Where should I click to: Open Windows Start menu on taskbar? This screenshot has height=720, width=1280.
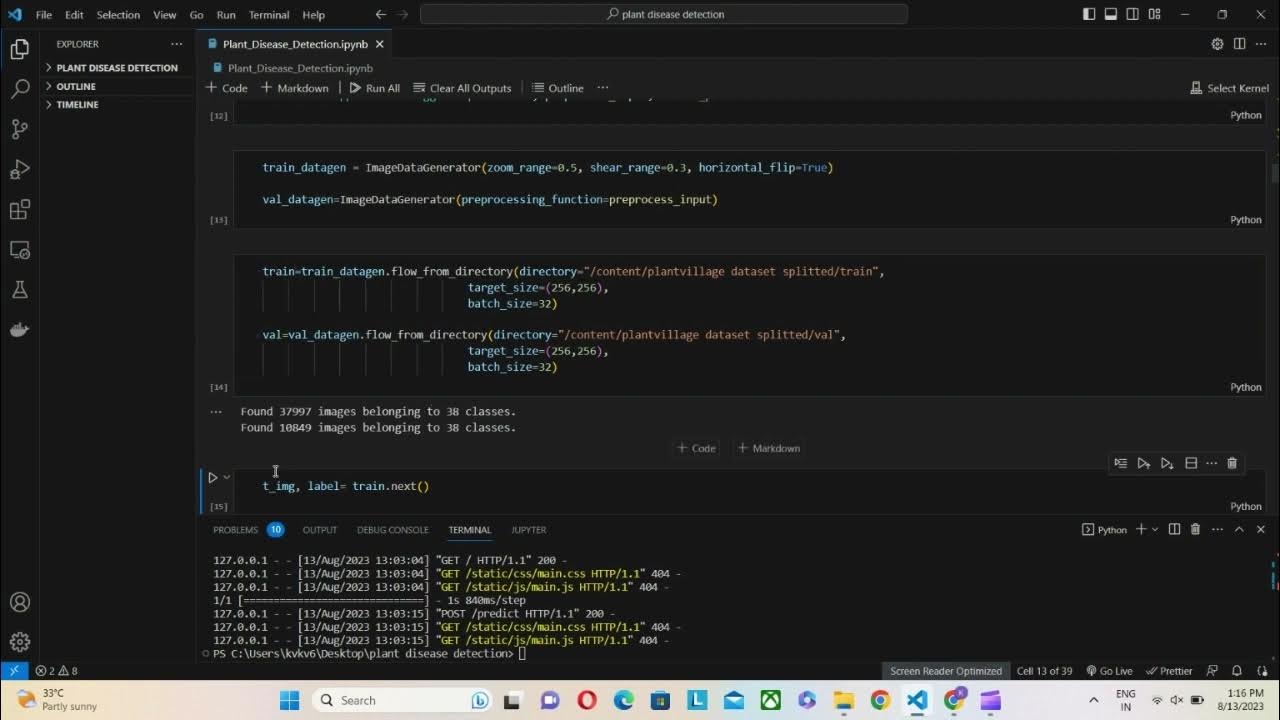[x=289, y=700]
